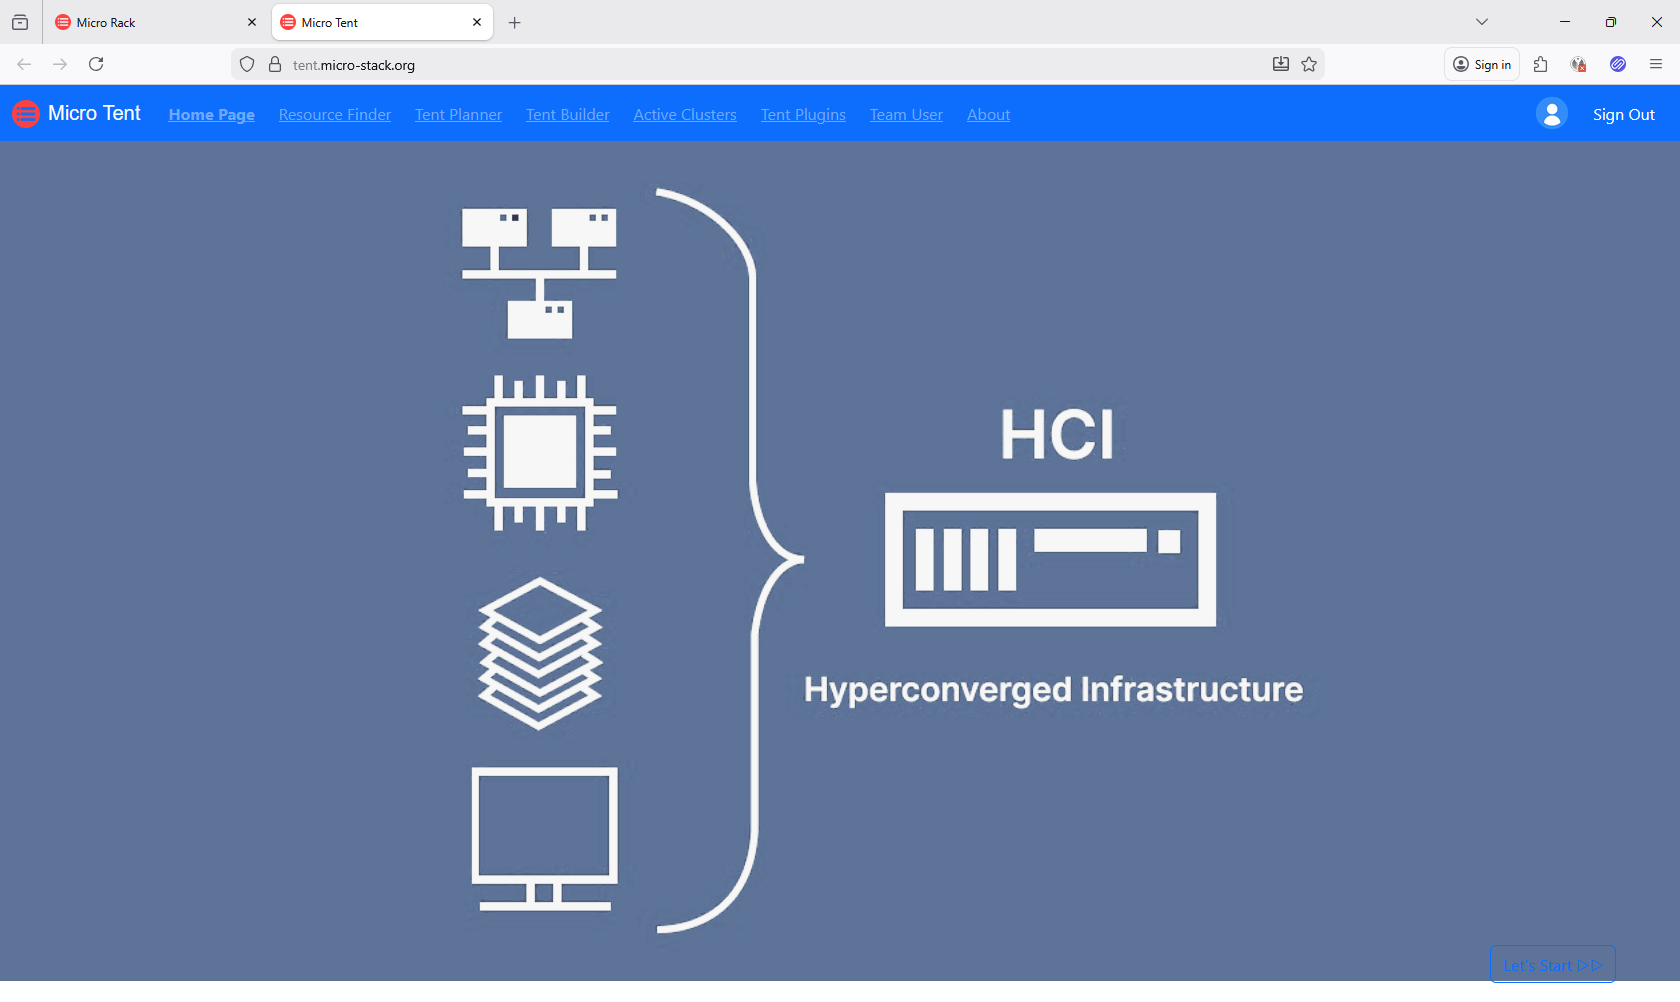1680x1002 pixels.
Task: Open the browser extensions puzzle icon
Action: click(1541, 64)
